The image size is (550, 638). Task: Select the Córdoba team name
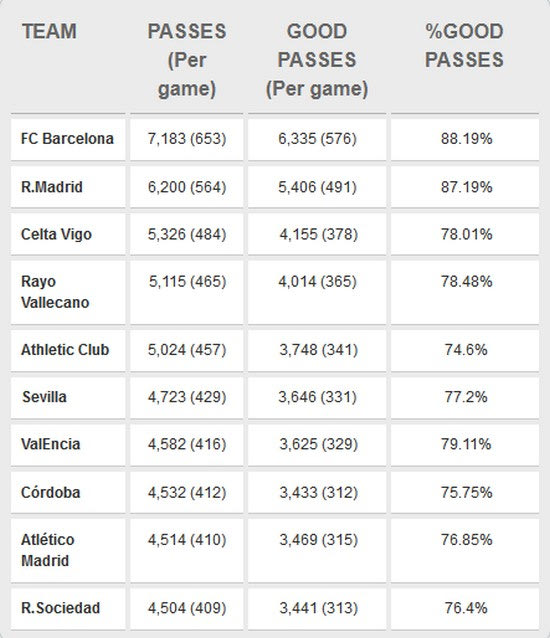[x=50, y=493]
